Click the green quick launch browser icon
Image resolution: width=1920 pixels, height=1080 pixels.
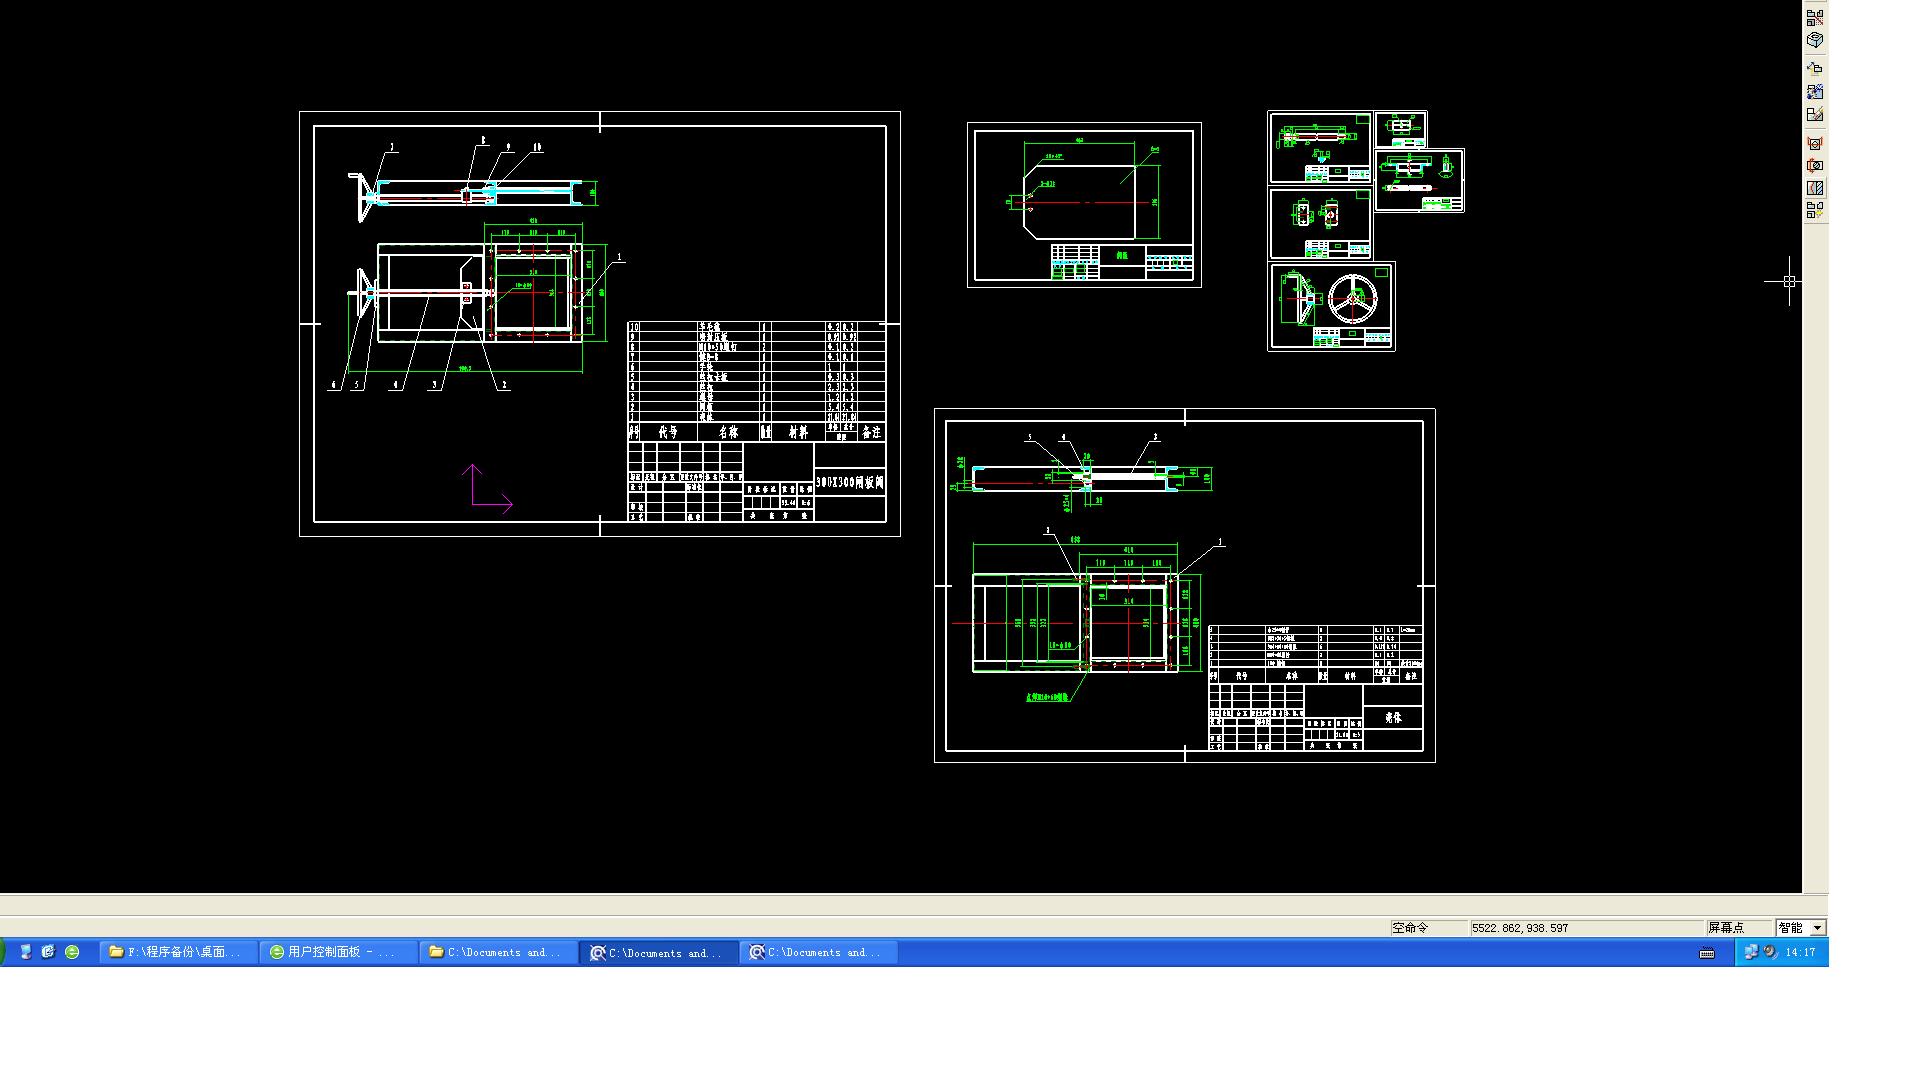click(72, 952)
